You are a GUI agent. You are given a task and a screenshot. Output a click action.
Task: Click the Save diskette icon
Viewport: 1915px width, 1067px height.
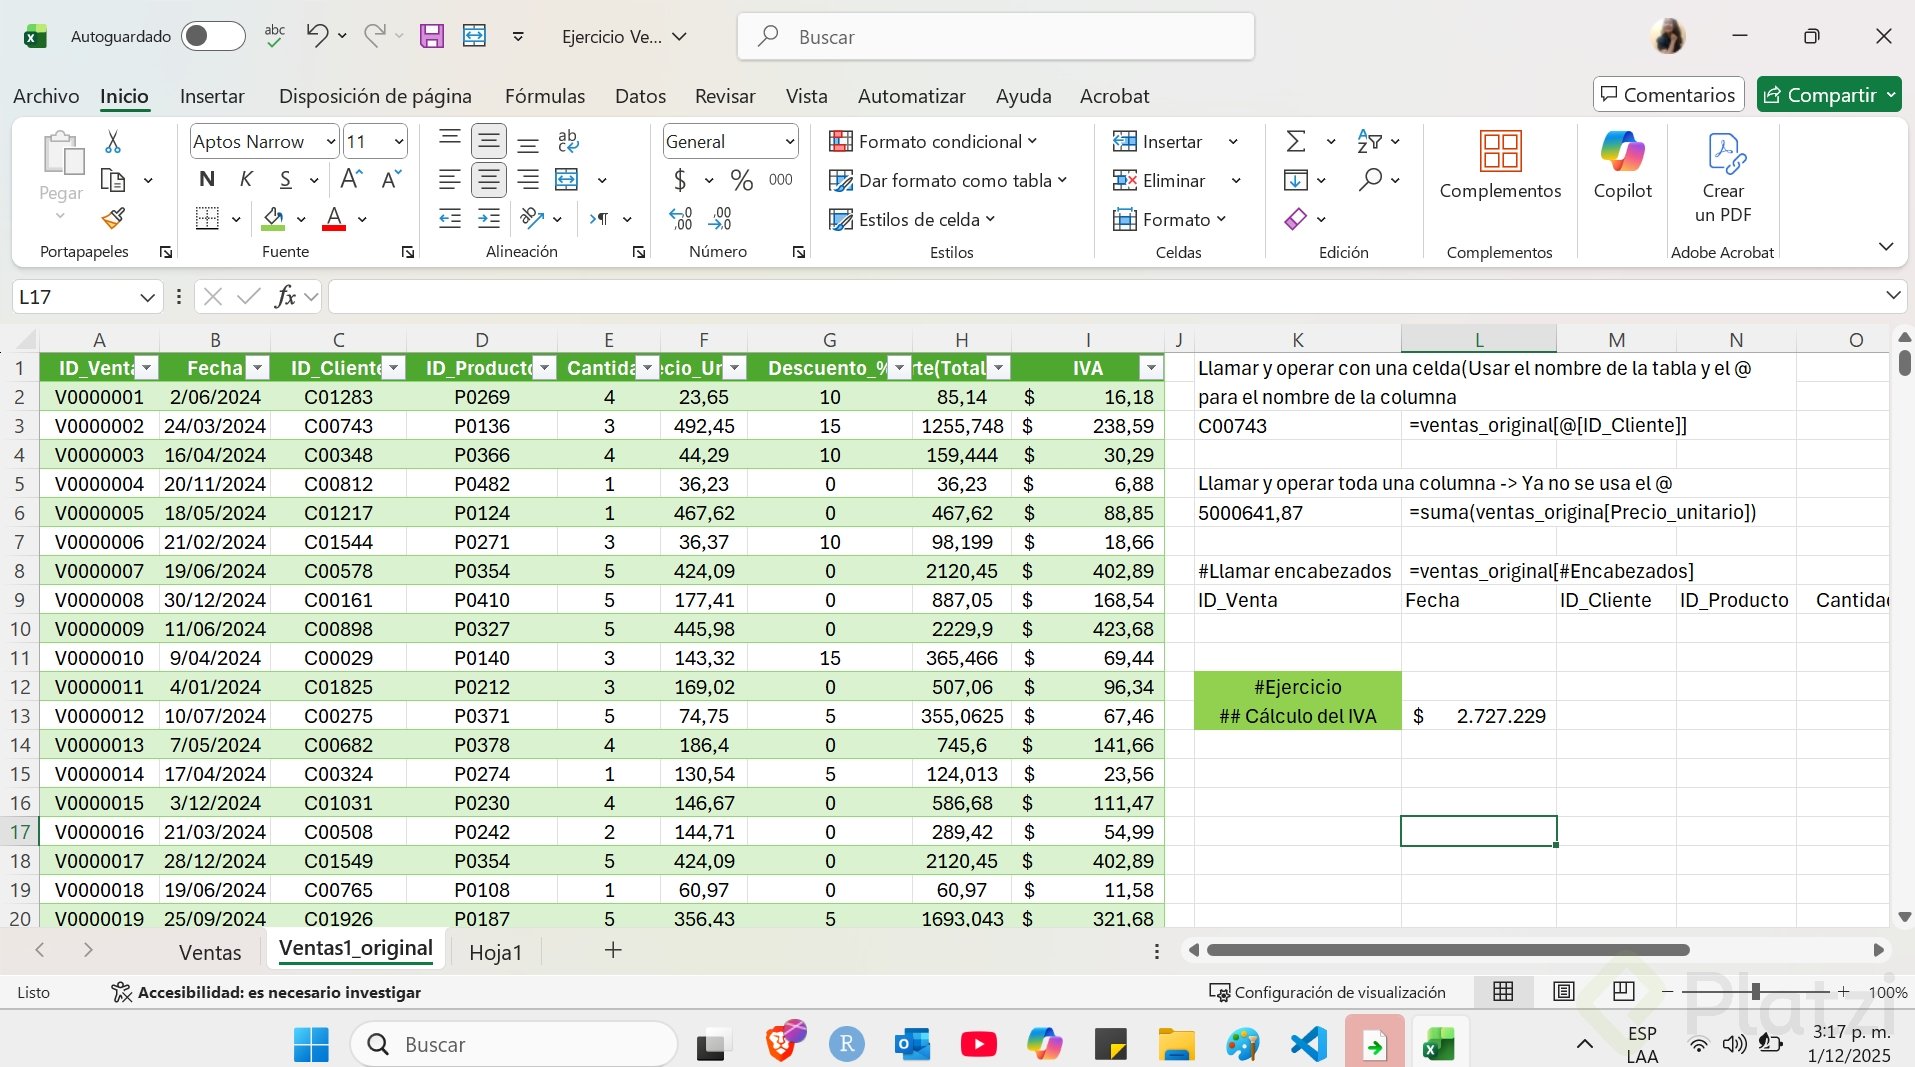click(x=432, y=37)
